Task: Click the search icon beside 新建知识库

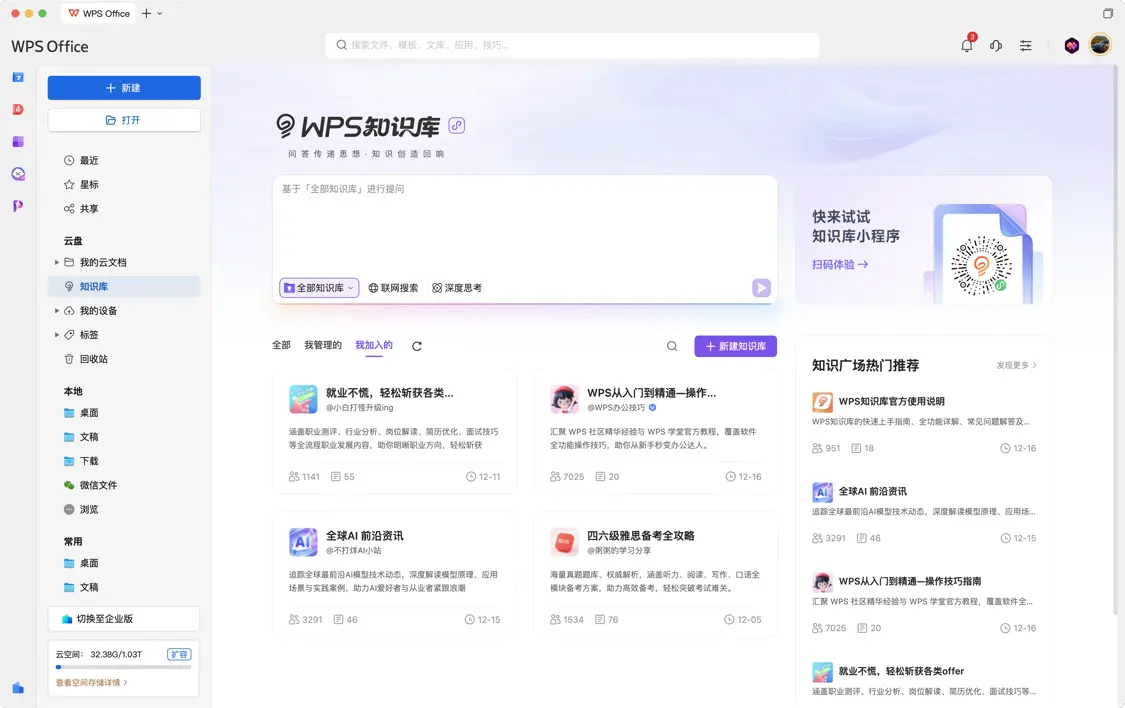Action: 672,346
